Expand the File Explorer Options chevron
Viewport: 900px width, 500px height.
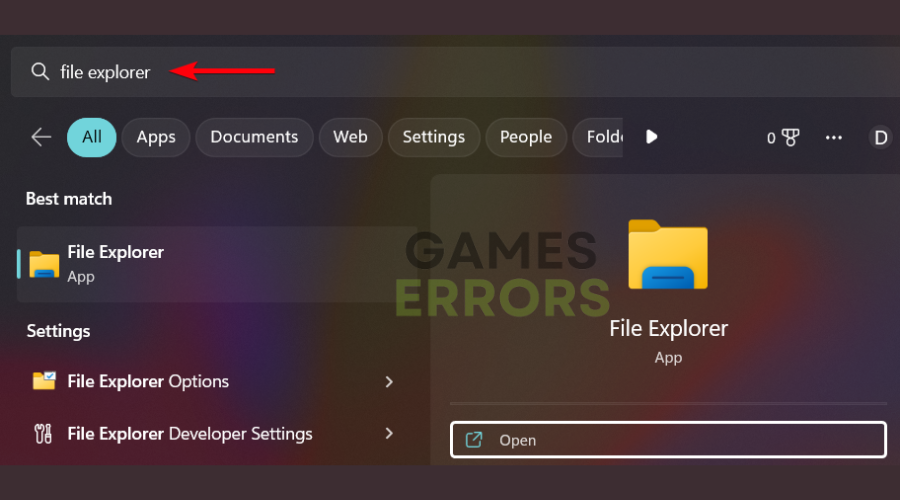click(389, 382)
